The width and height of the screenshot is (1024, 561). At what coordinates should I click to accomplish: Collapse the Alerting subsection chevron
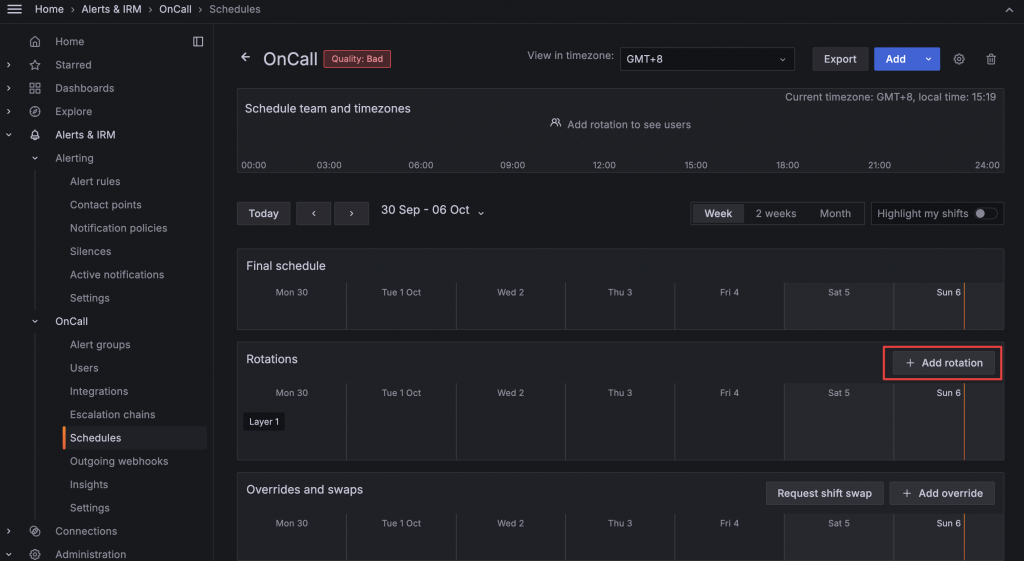(x=35, y=158)
